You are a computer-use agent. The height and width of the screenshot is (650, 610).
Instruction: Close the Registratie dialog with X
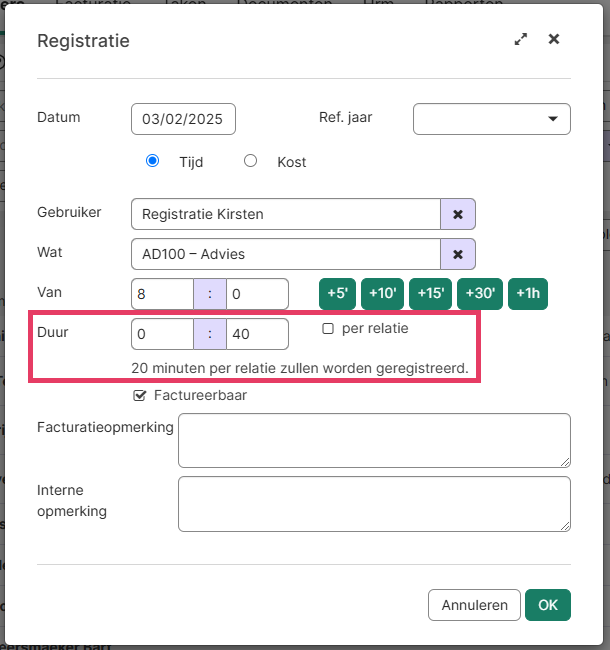554,40
